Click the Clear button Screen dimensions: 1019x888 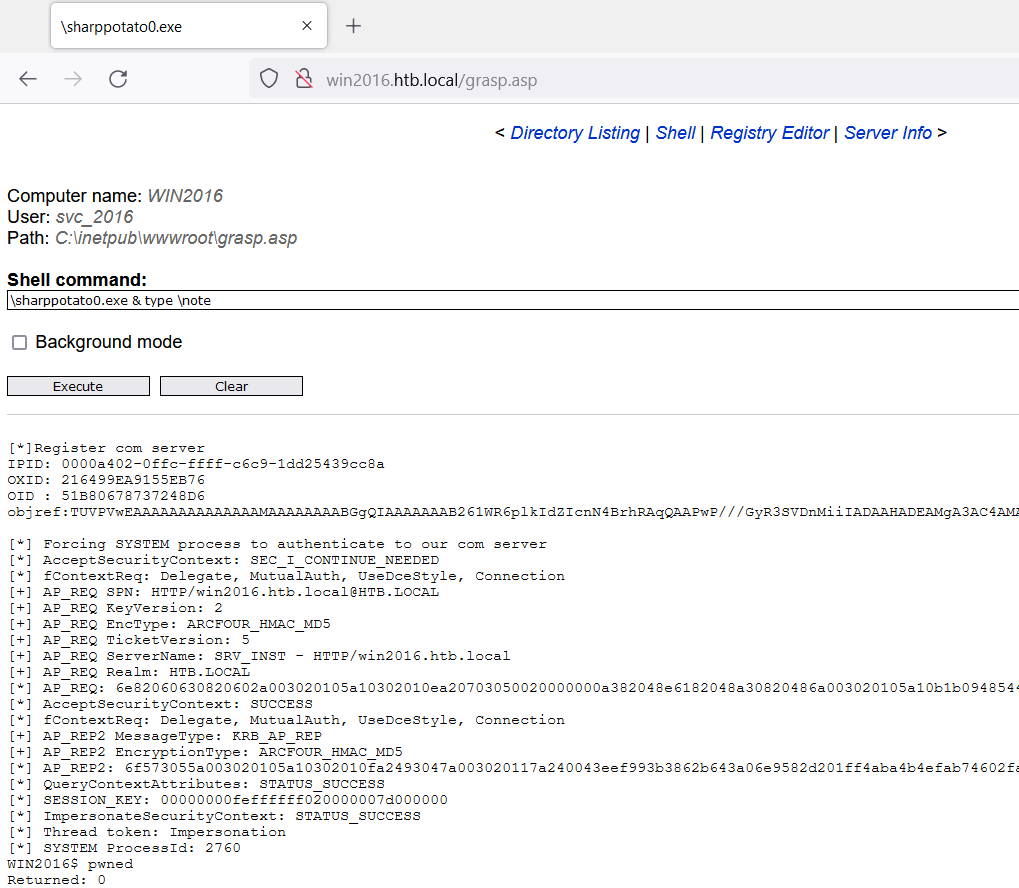(x=231, y=386)
